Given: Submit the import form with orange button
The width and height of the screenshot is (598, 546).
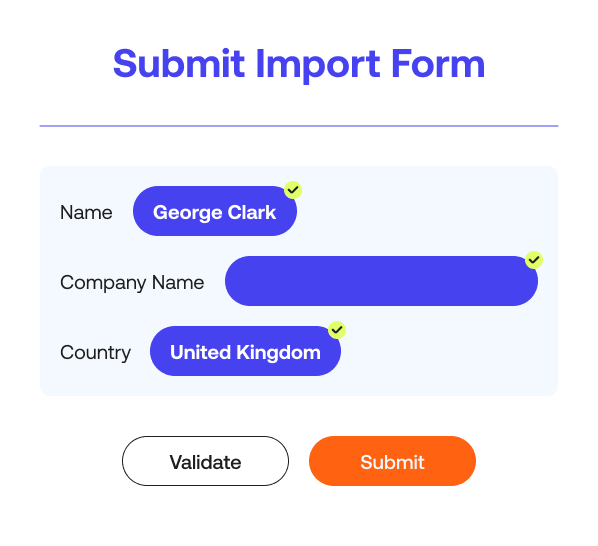Looking at the screenshot, I should (392, 461).
